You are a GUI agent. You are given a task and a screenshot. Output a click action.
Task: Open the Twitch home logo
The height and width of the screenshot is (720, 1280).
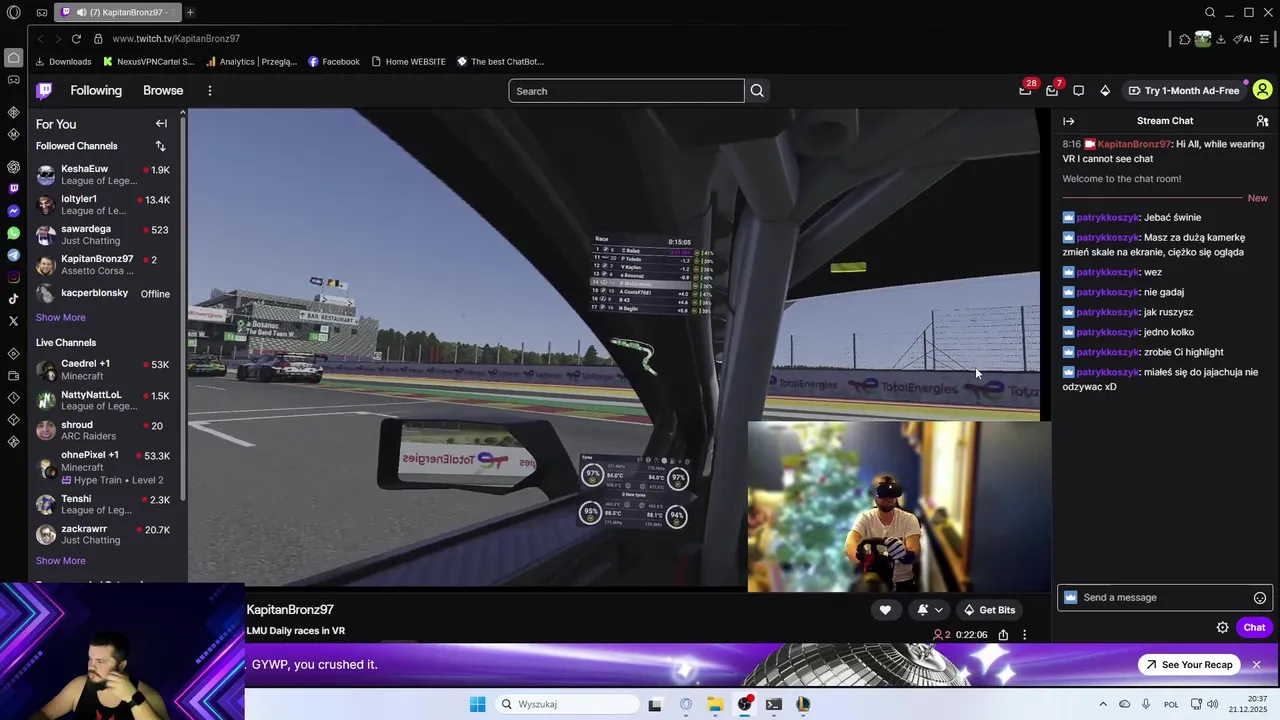[x=44, y=91]
